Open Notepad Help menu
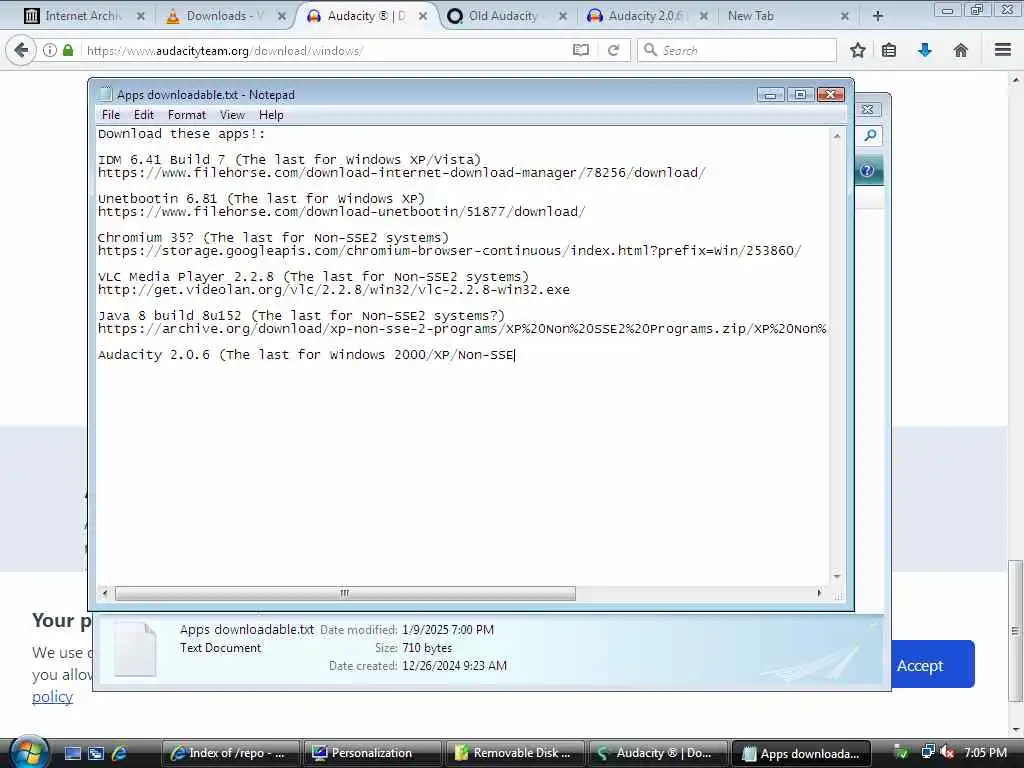1024x768 pixels. 271,115
